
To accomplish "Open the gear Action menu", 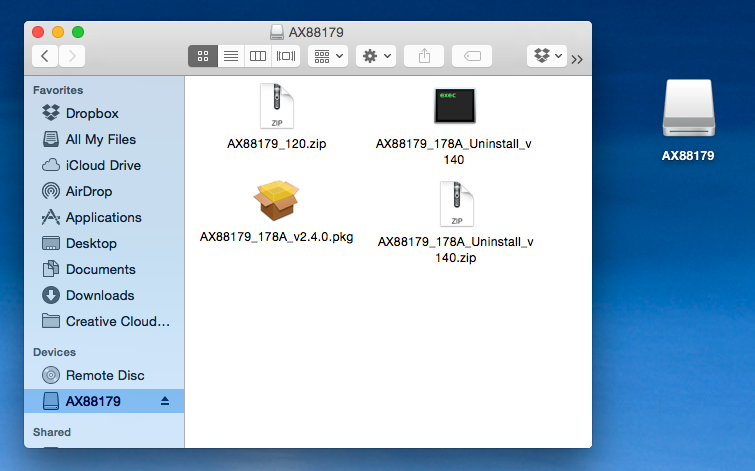I will point(376,56).
